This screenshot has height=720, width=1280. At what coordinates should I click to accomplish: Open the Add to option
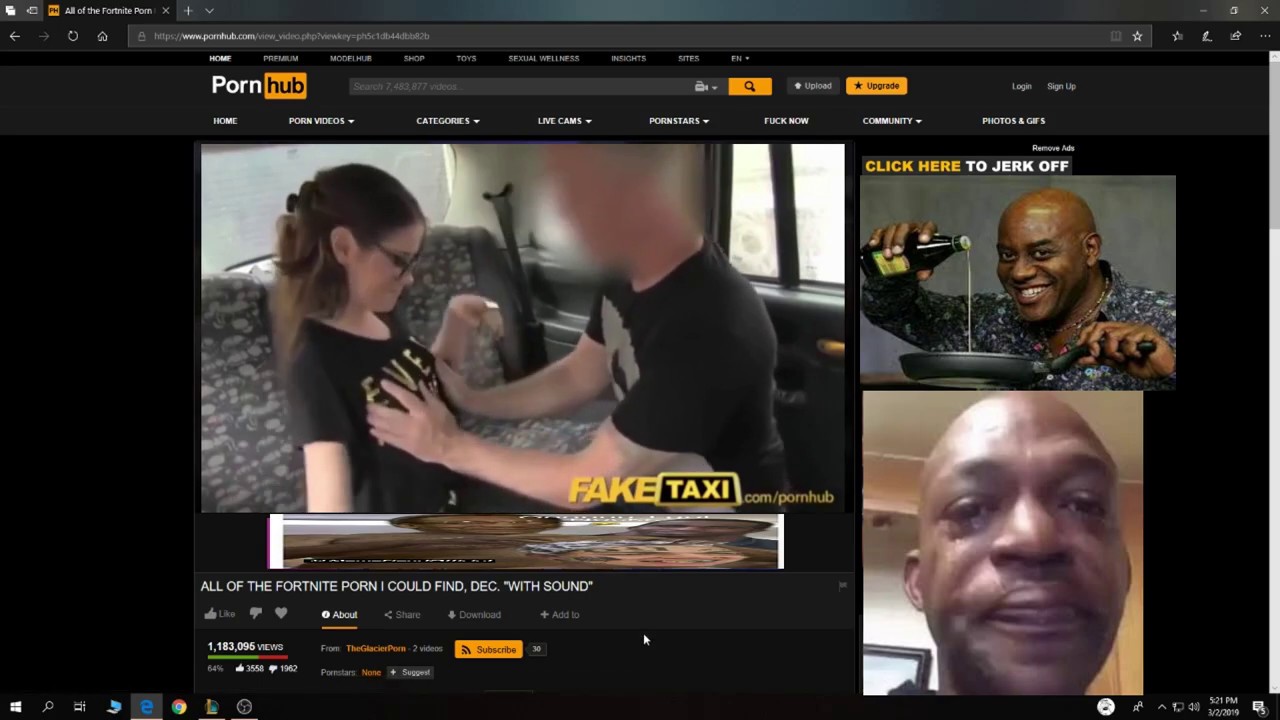coord(559,615)
